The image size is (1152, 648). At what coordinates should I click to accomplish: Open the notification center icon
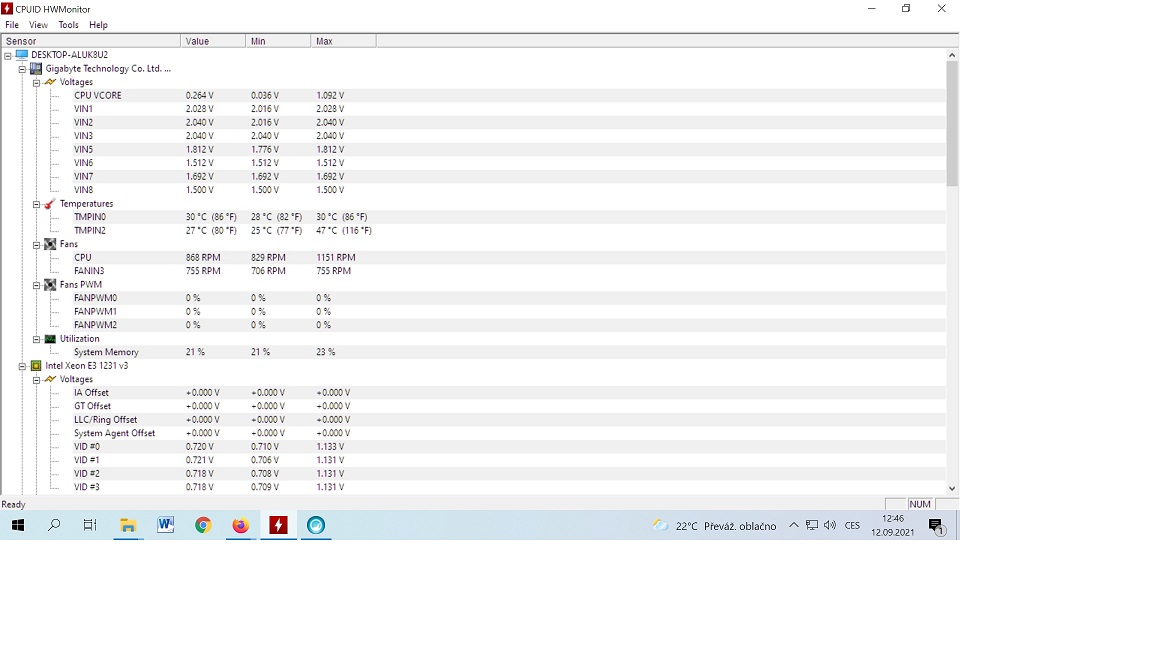[936, 526]
